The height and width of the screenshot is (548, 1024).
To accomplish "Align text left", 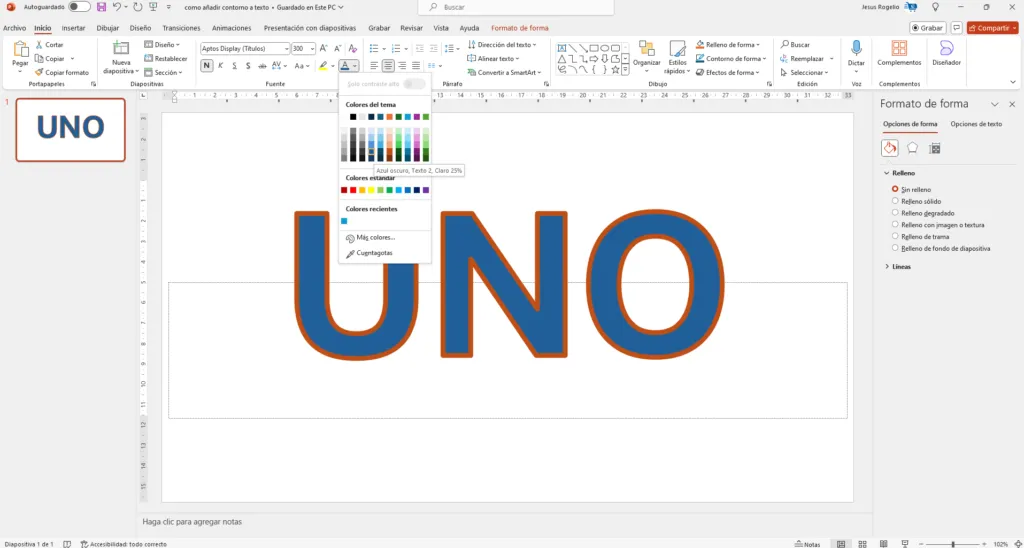I will click(x=374, y=65).
